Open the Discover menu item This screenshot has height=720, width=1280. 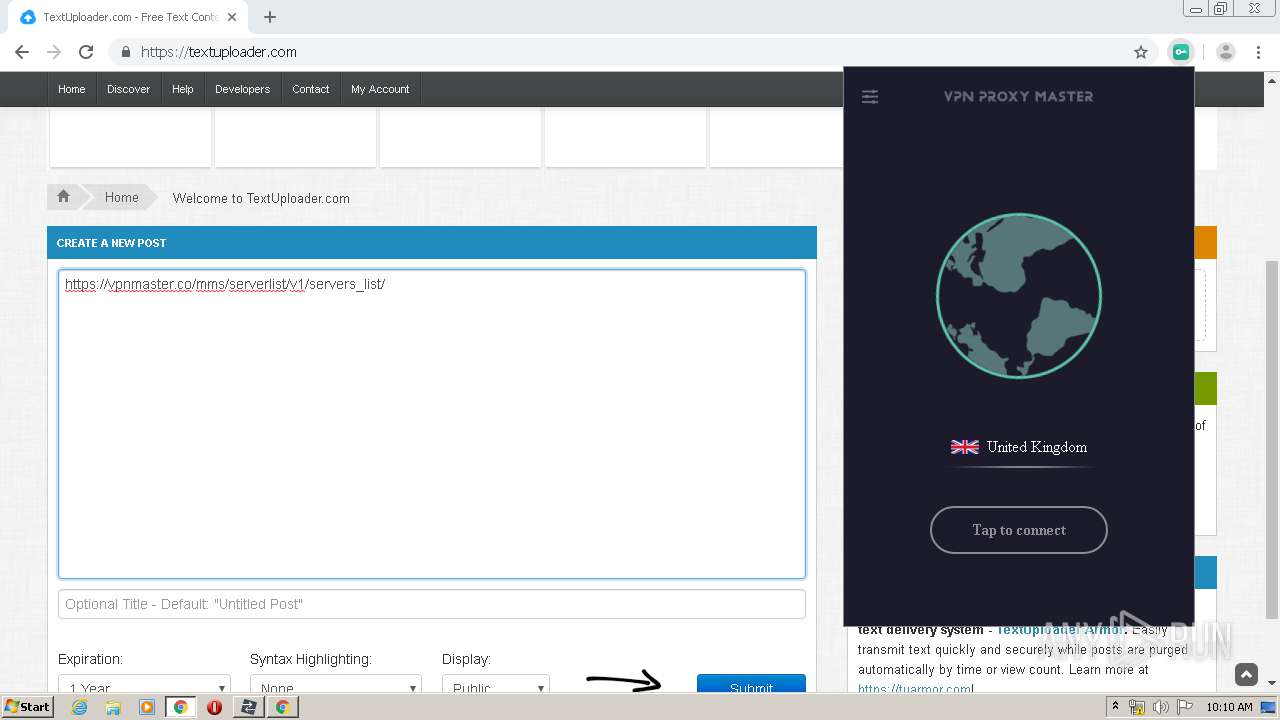point(129,89)
